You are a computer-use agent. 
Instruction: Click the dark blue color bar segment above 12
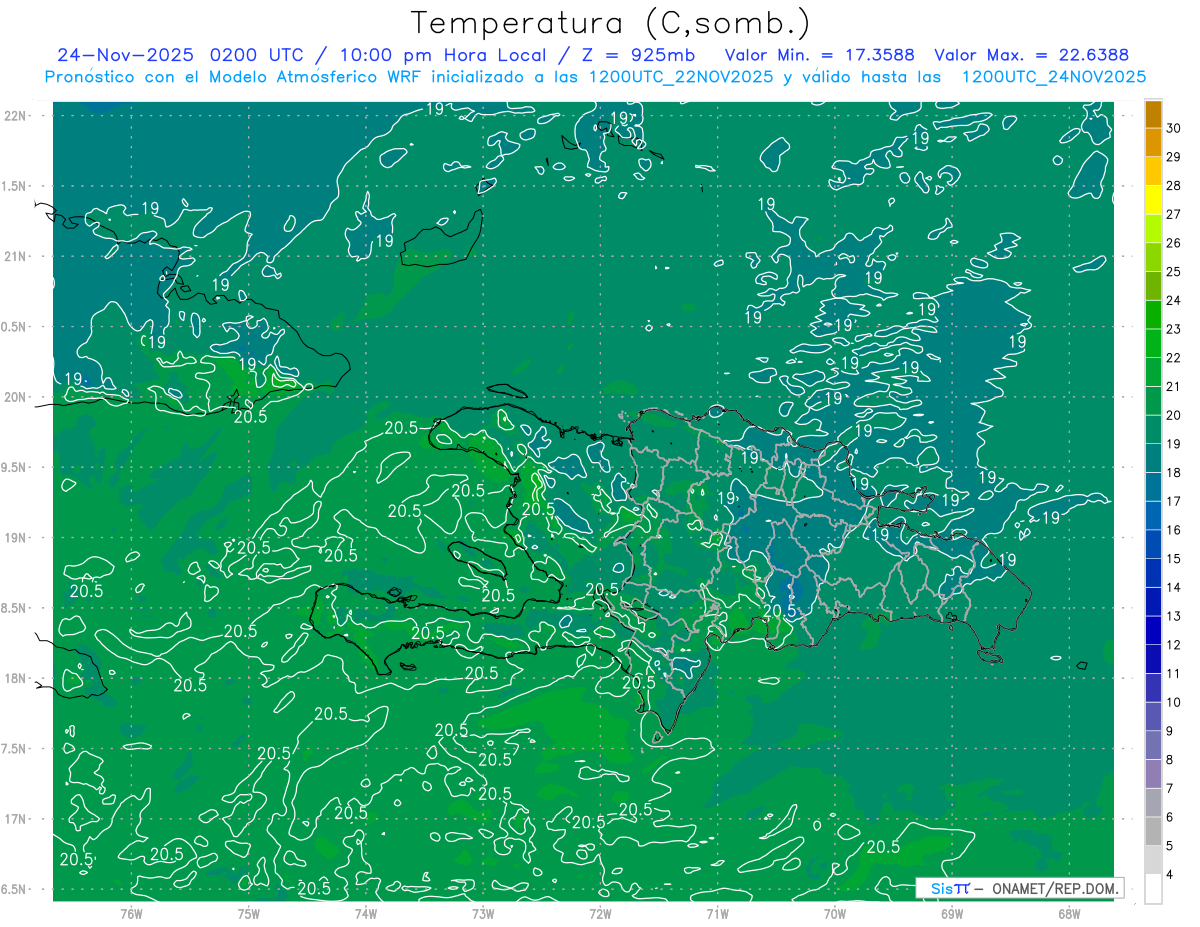pyautogui.click(x=1153, y=631)
